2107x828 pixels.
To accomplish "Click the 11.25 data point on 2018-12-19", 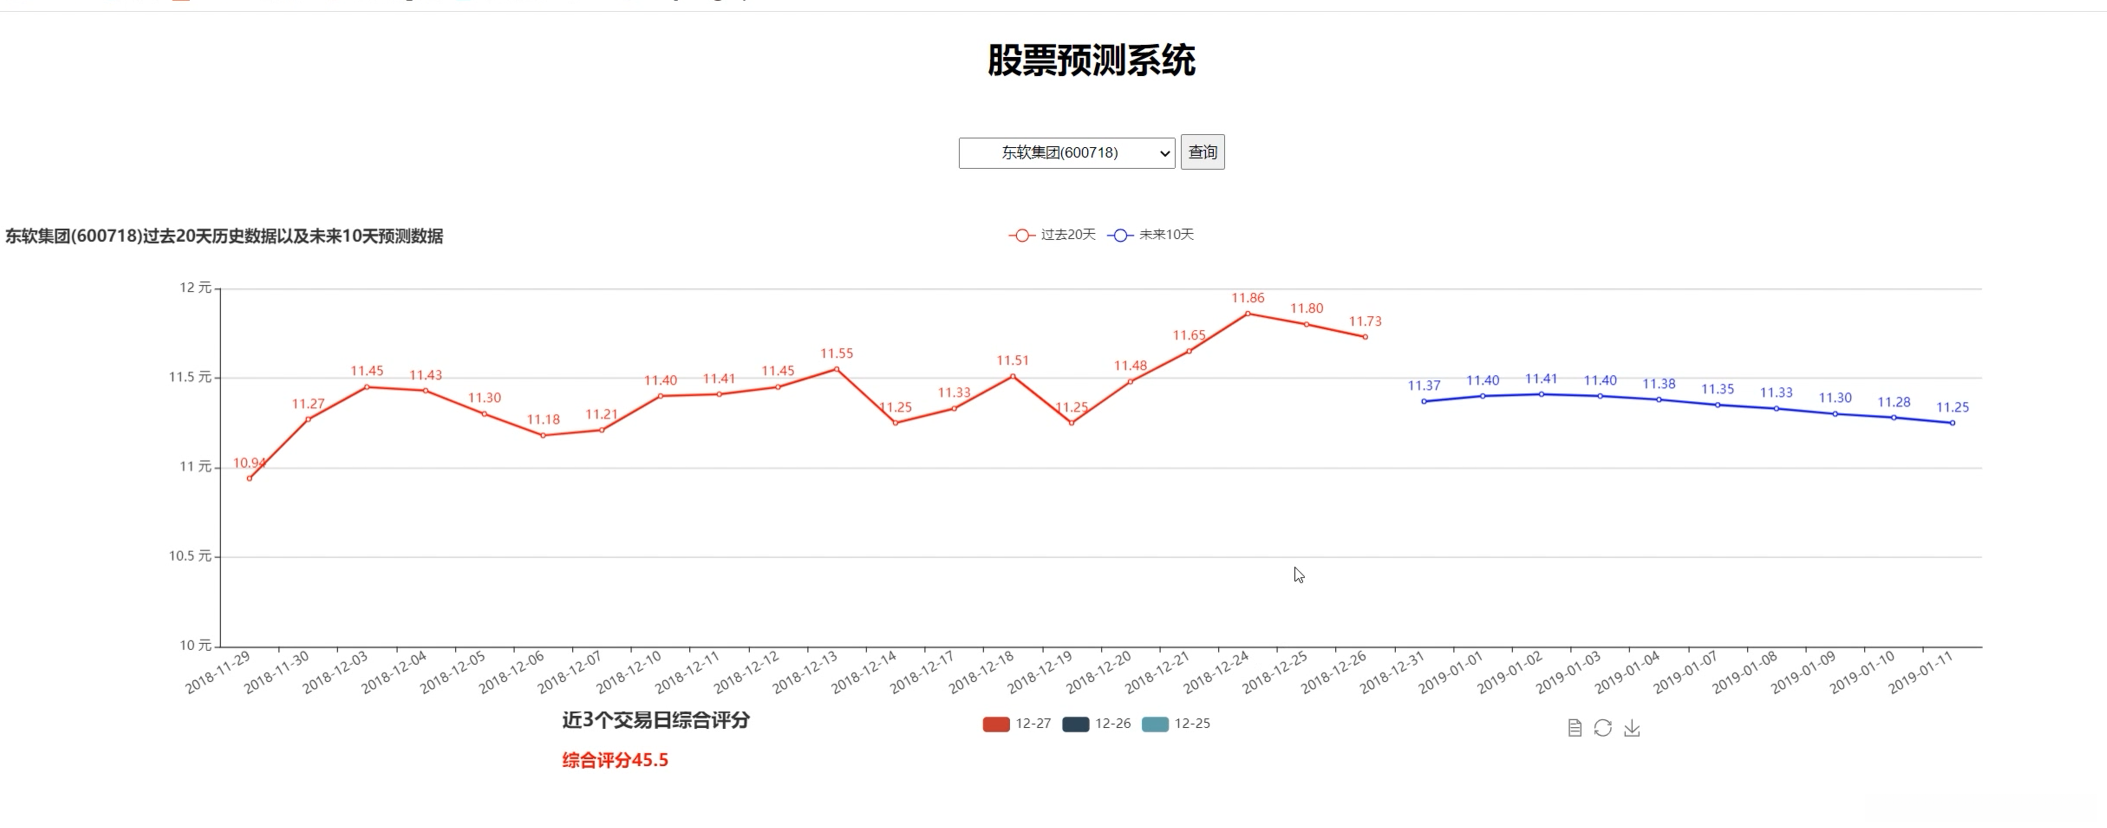I will 1072,423.
